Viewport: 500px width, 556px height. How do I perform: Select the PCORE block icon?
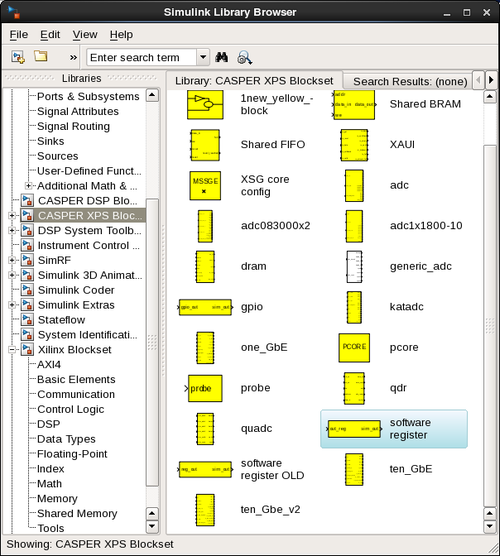pyautogui.click(x=354, y=348)
